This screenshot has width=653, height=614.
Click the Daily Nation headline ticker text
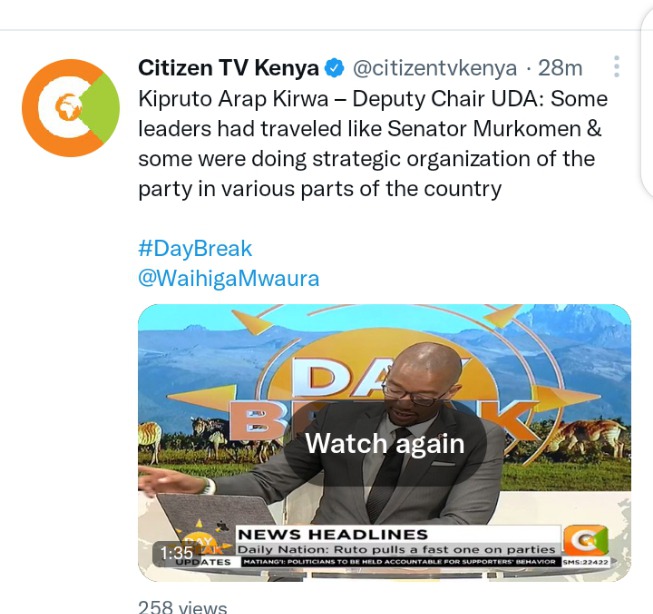396,549
